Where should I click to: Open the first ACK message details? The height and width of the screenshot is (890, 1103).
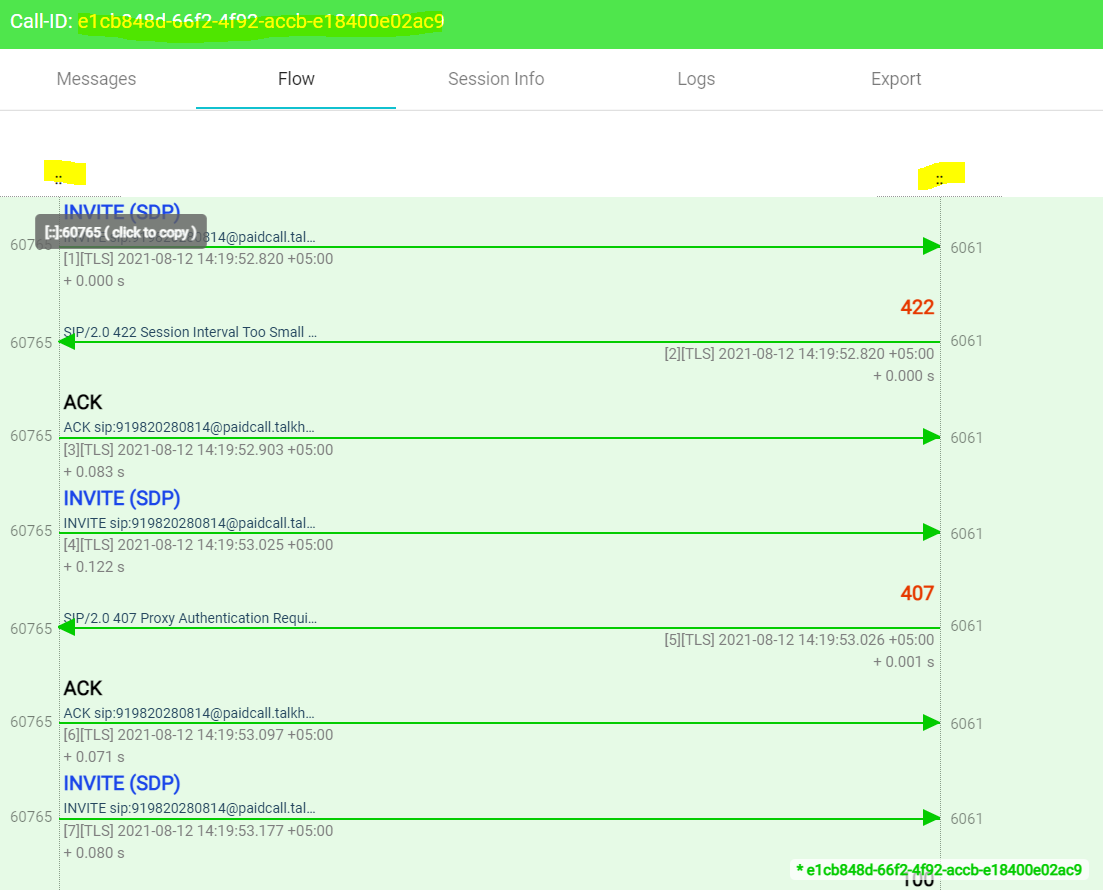pyautogui.click(x=82, y=402)
